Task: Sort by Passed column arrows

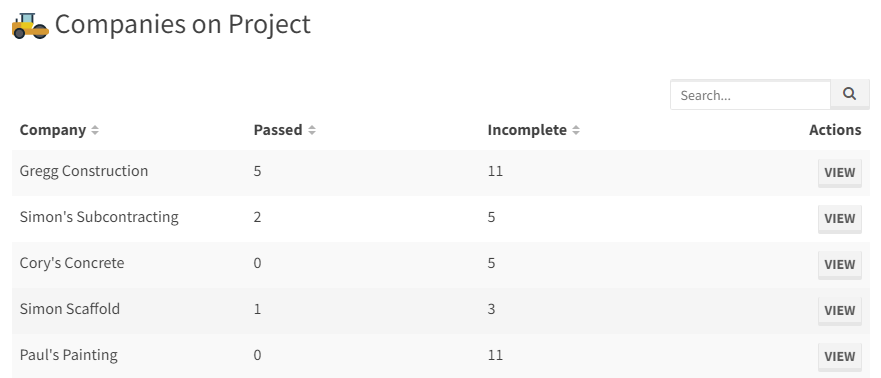Action: click(x=312, y=130)
